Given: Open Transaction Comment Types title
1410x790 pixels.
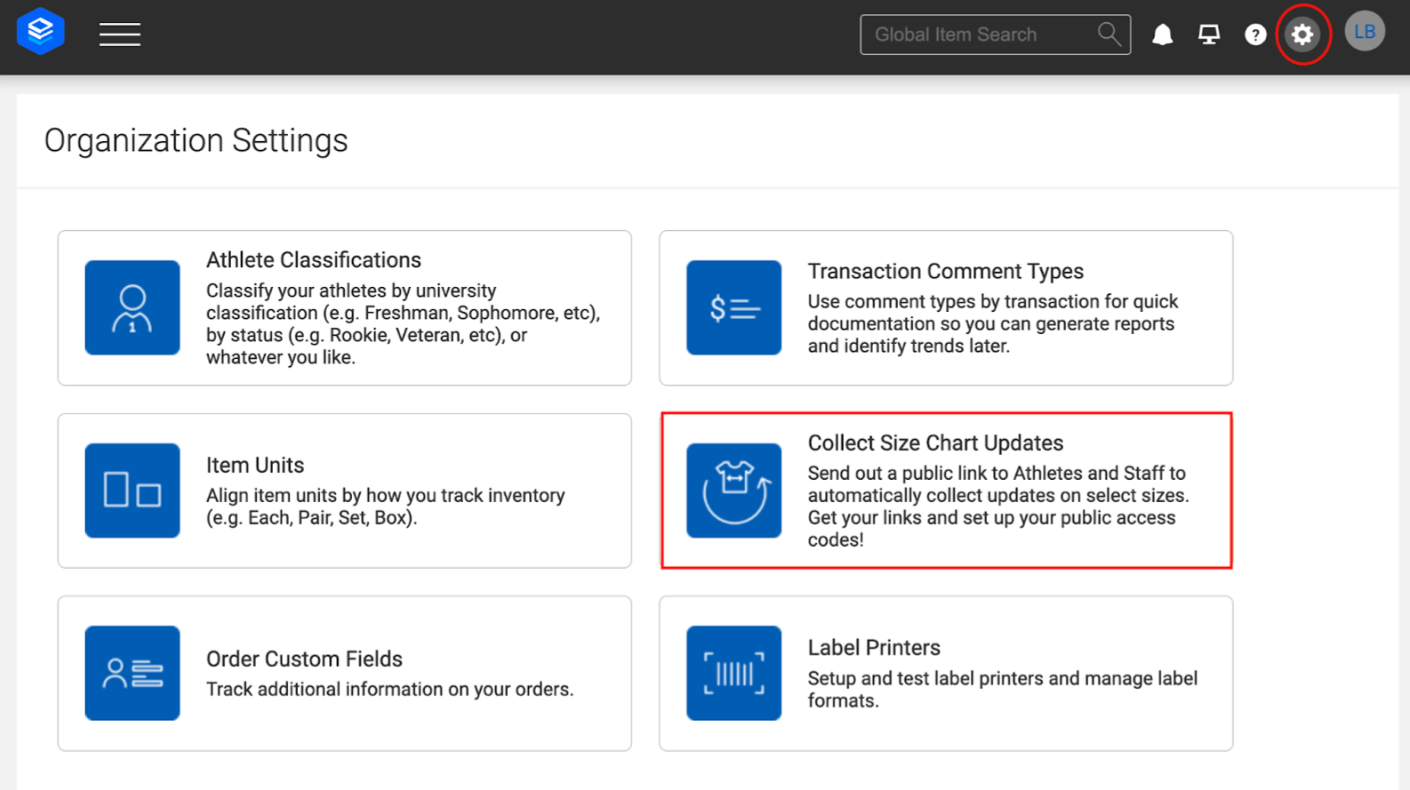Looking at the screenshot, I should tap(946, 271).
